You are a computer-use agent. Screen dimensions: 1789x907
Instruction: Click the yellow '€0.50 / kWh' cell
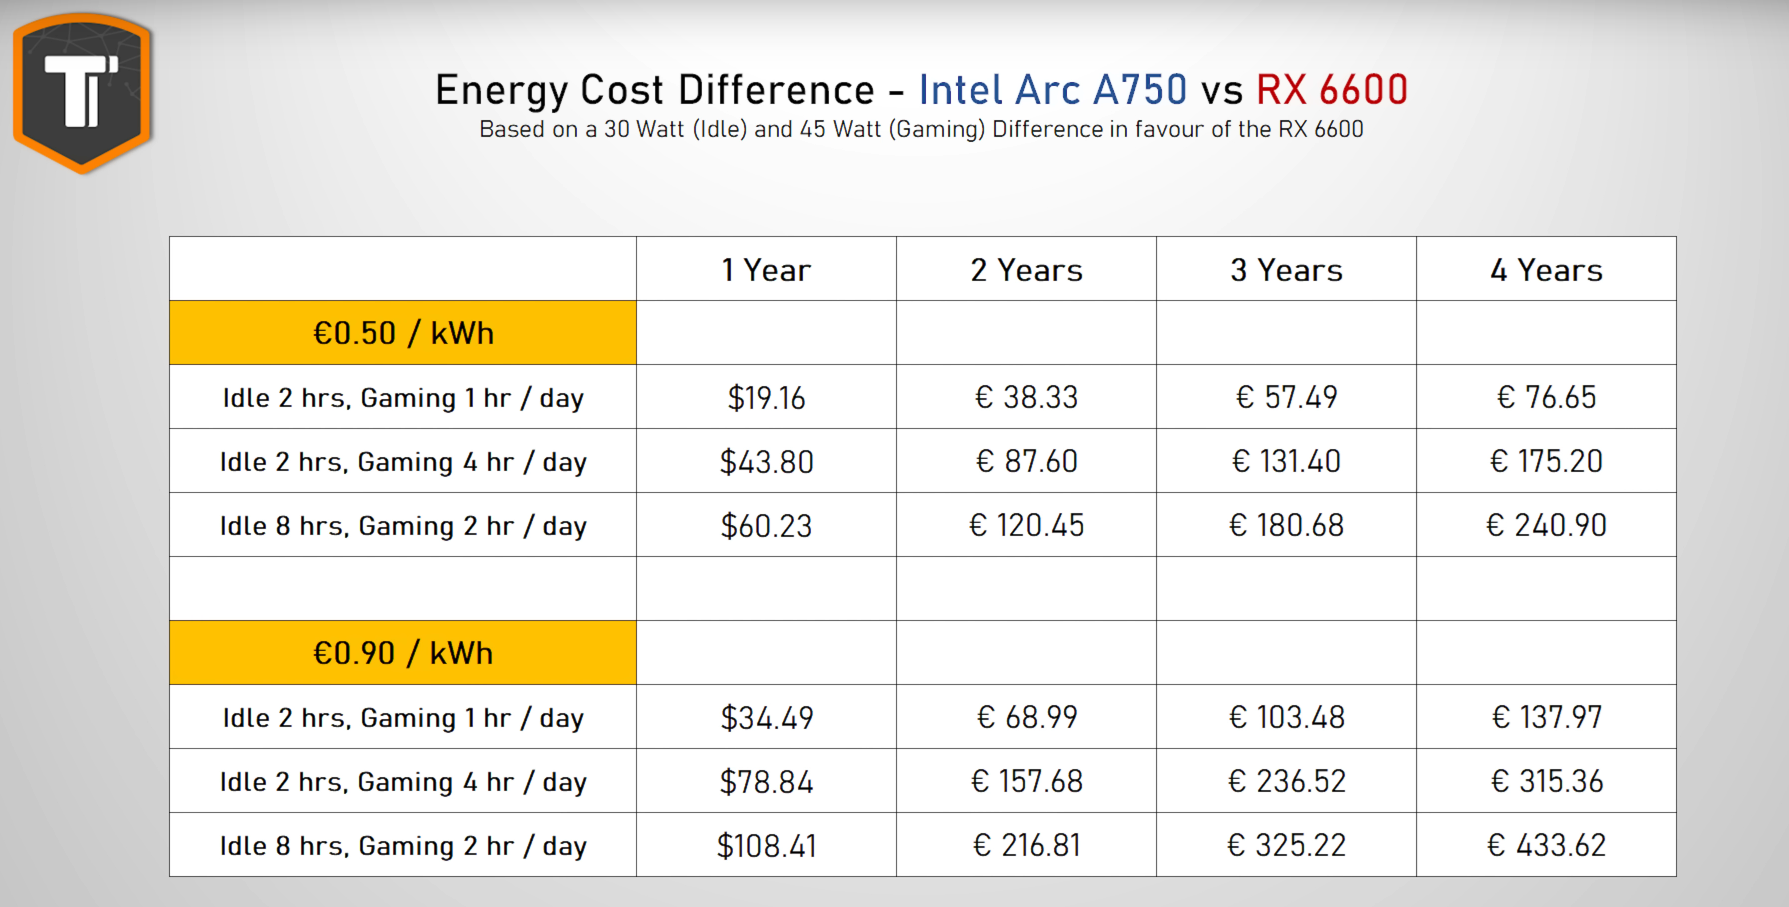403,333
